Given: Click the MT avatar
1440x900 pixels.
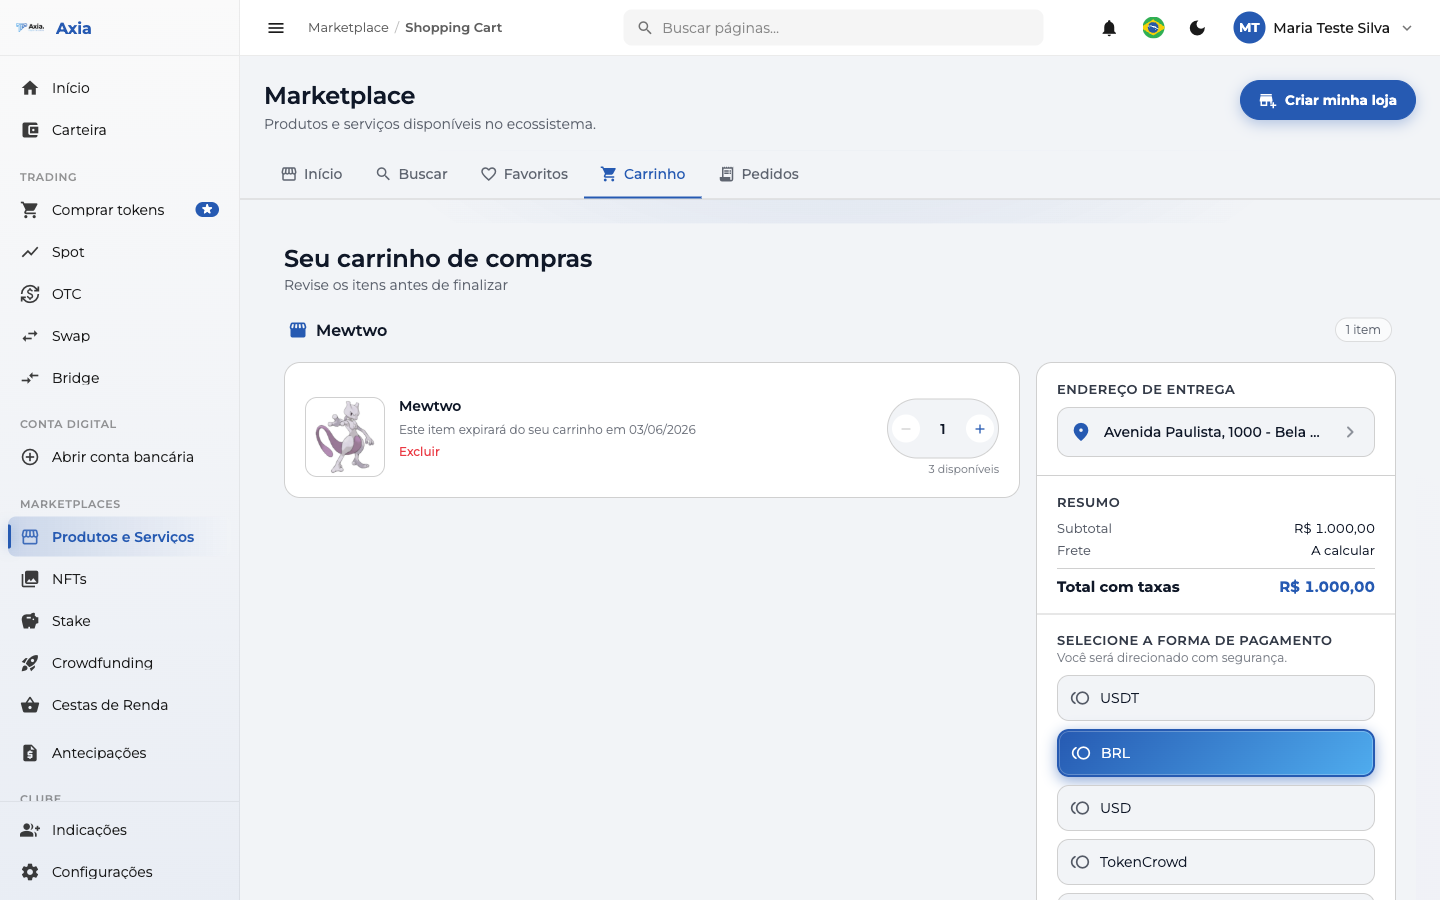Looking at the screenshot, I should tap(1249, 28).
